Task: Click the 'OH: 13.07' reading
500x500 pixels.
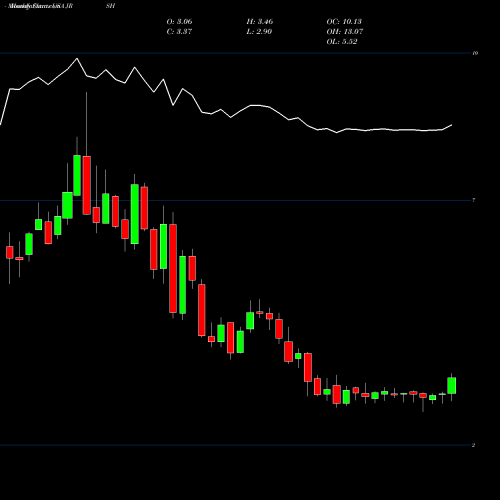Action: (345, 32)
